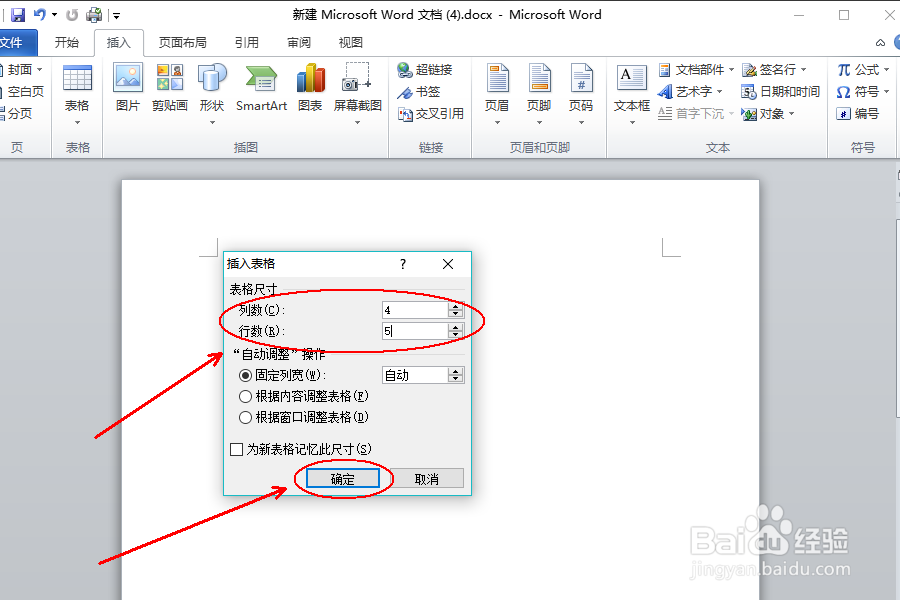Decrease the 行数 row count stepper
Viewport: 900px width, 600px height.
click(456, 335)
